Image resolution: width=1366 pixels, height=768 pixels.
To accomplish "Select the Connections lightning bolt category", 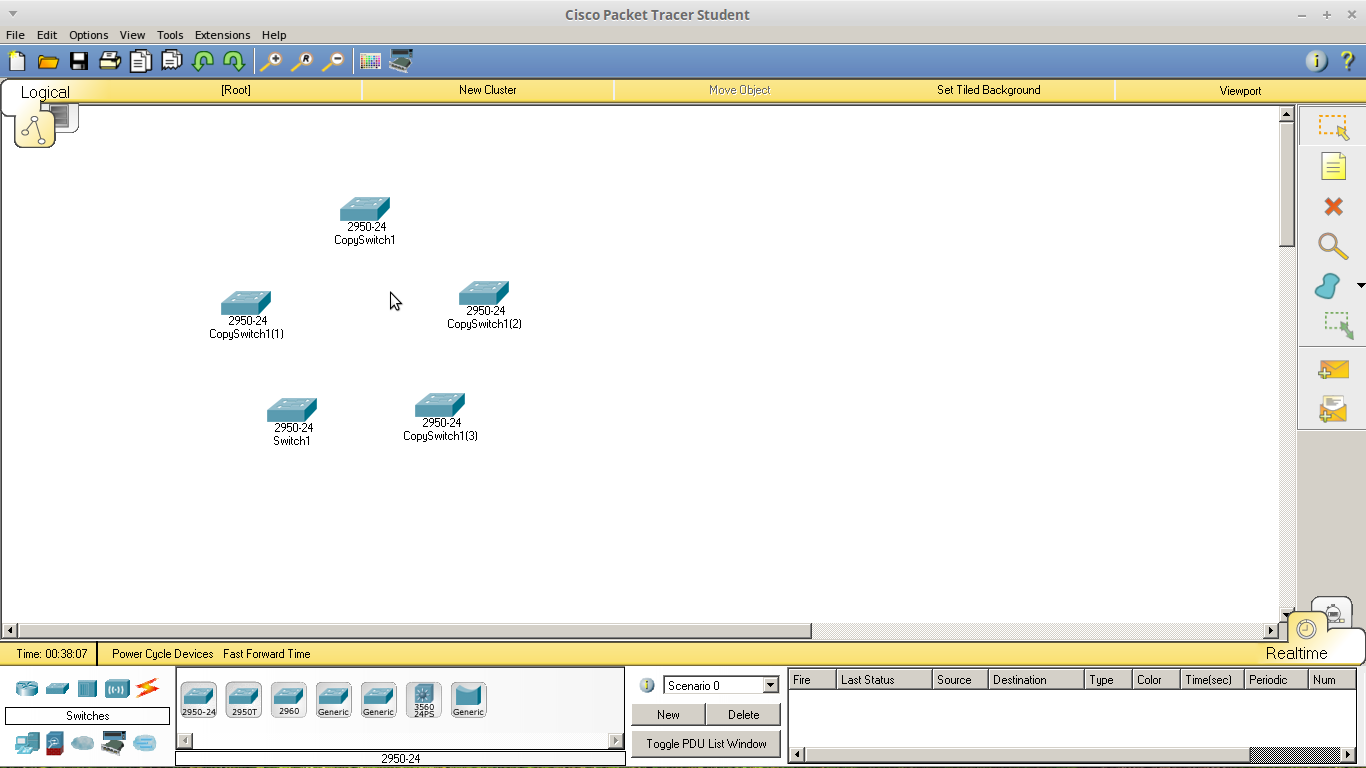I will [x=148, y=687].
